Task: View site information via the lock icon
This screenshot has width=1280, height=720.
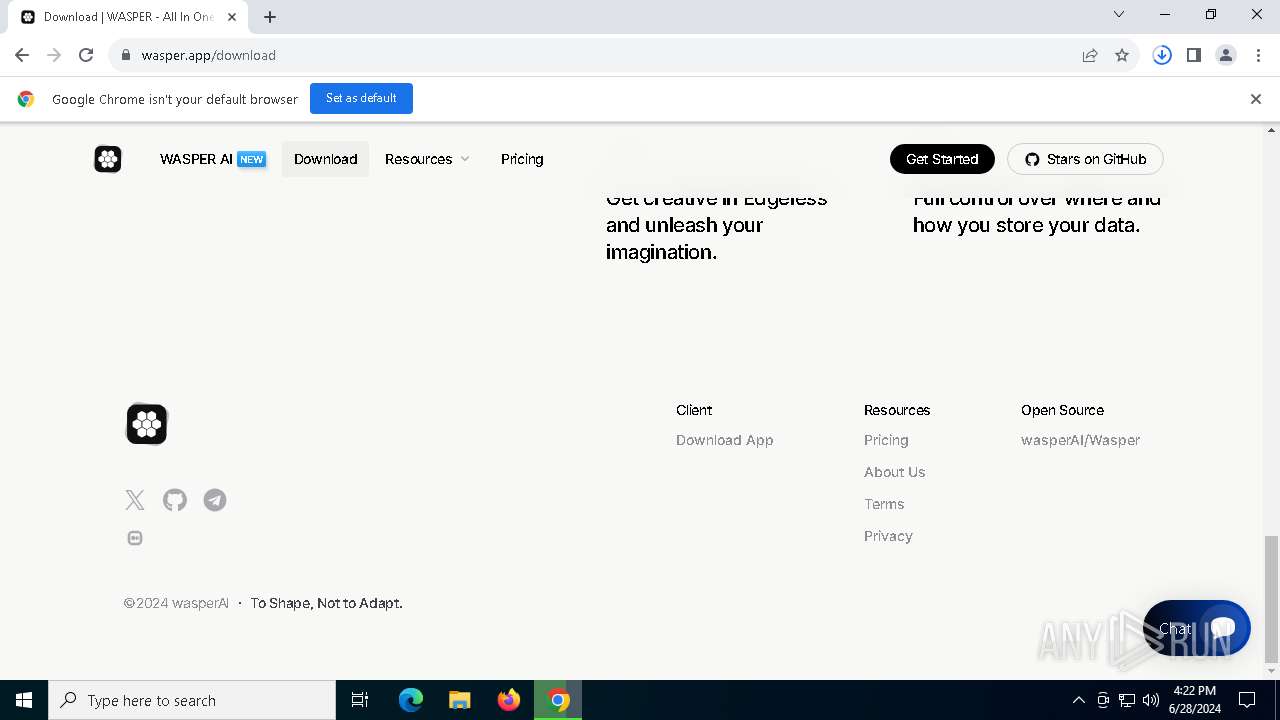Action: click(126, 55)
